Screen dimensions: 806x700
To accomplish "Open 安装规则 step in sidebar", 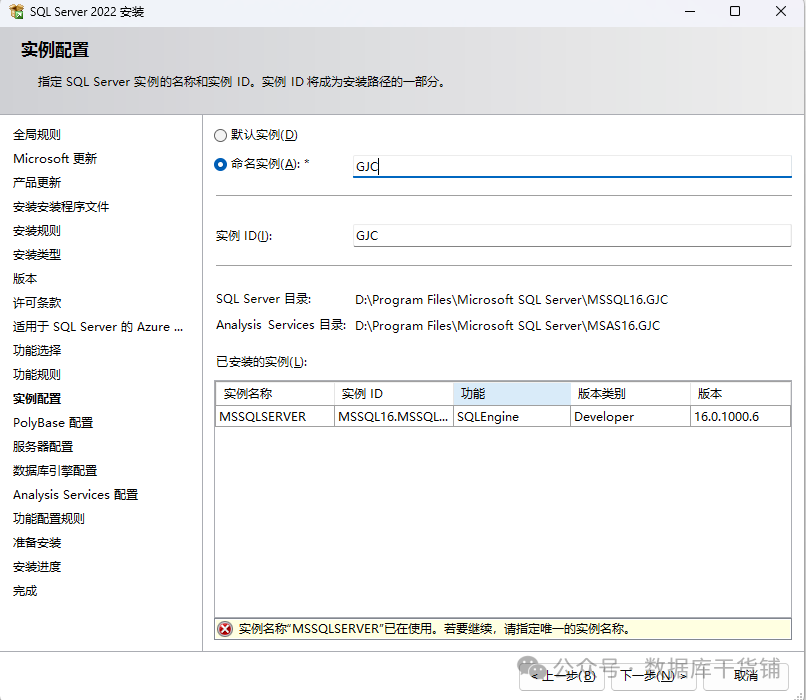I will [37, 231].
